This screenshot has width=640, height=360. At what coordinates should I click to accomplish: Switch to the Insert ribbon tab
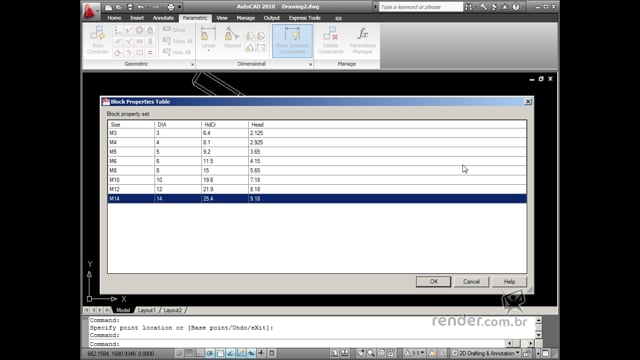point(137,18)
